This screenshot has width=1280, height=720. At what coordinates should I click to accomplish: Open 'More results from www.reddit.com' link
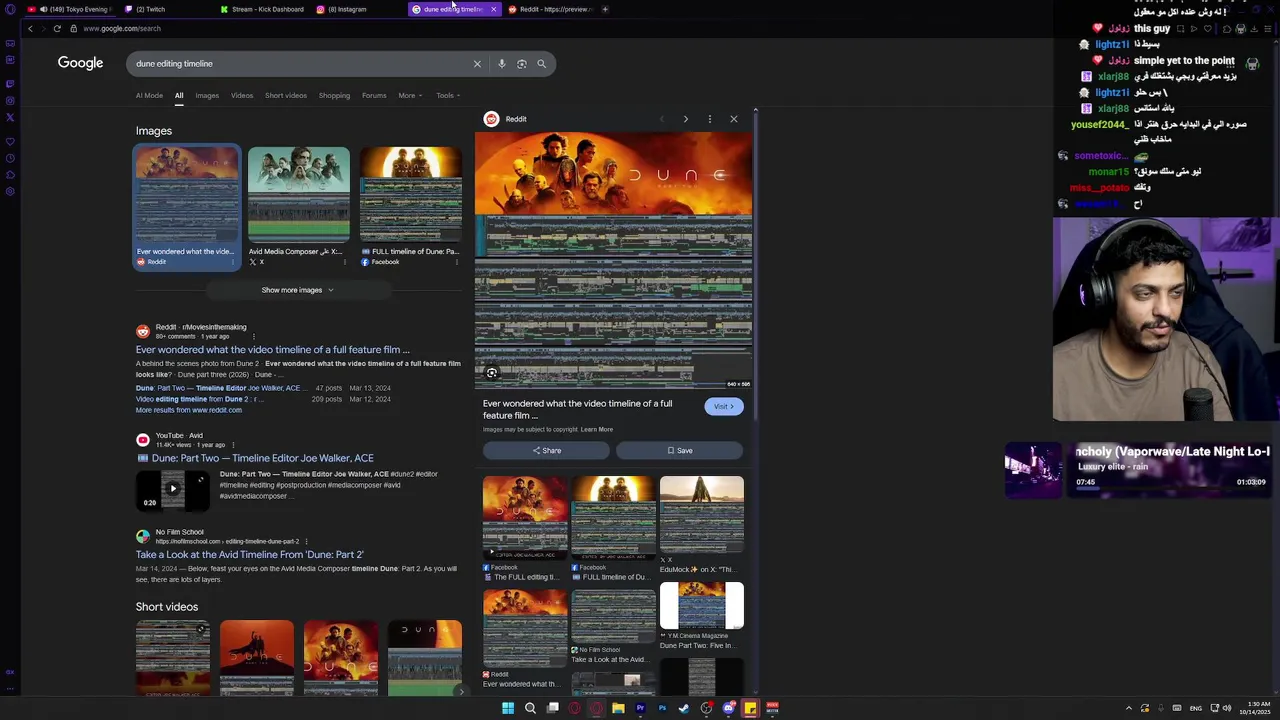(x=189, y=410)
